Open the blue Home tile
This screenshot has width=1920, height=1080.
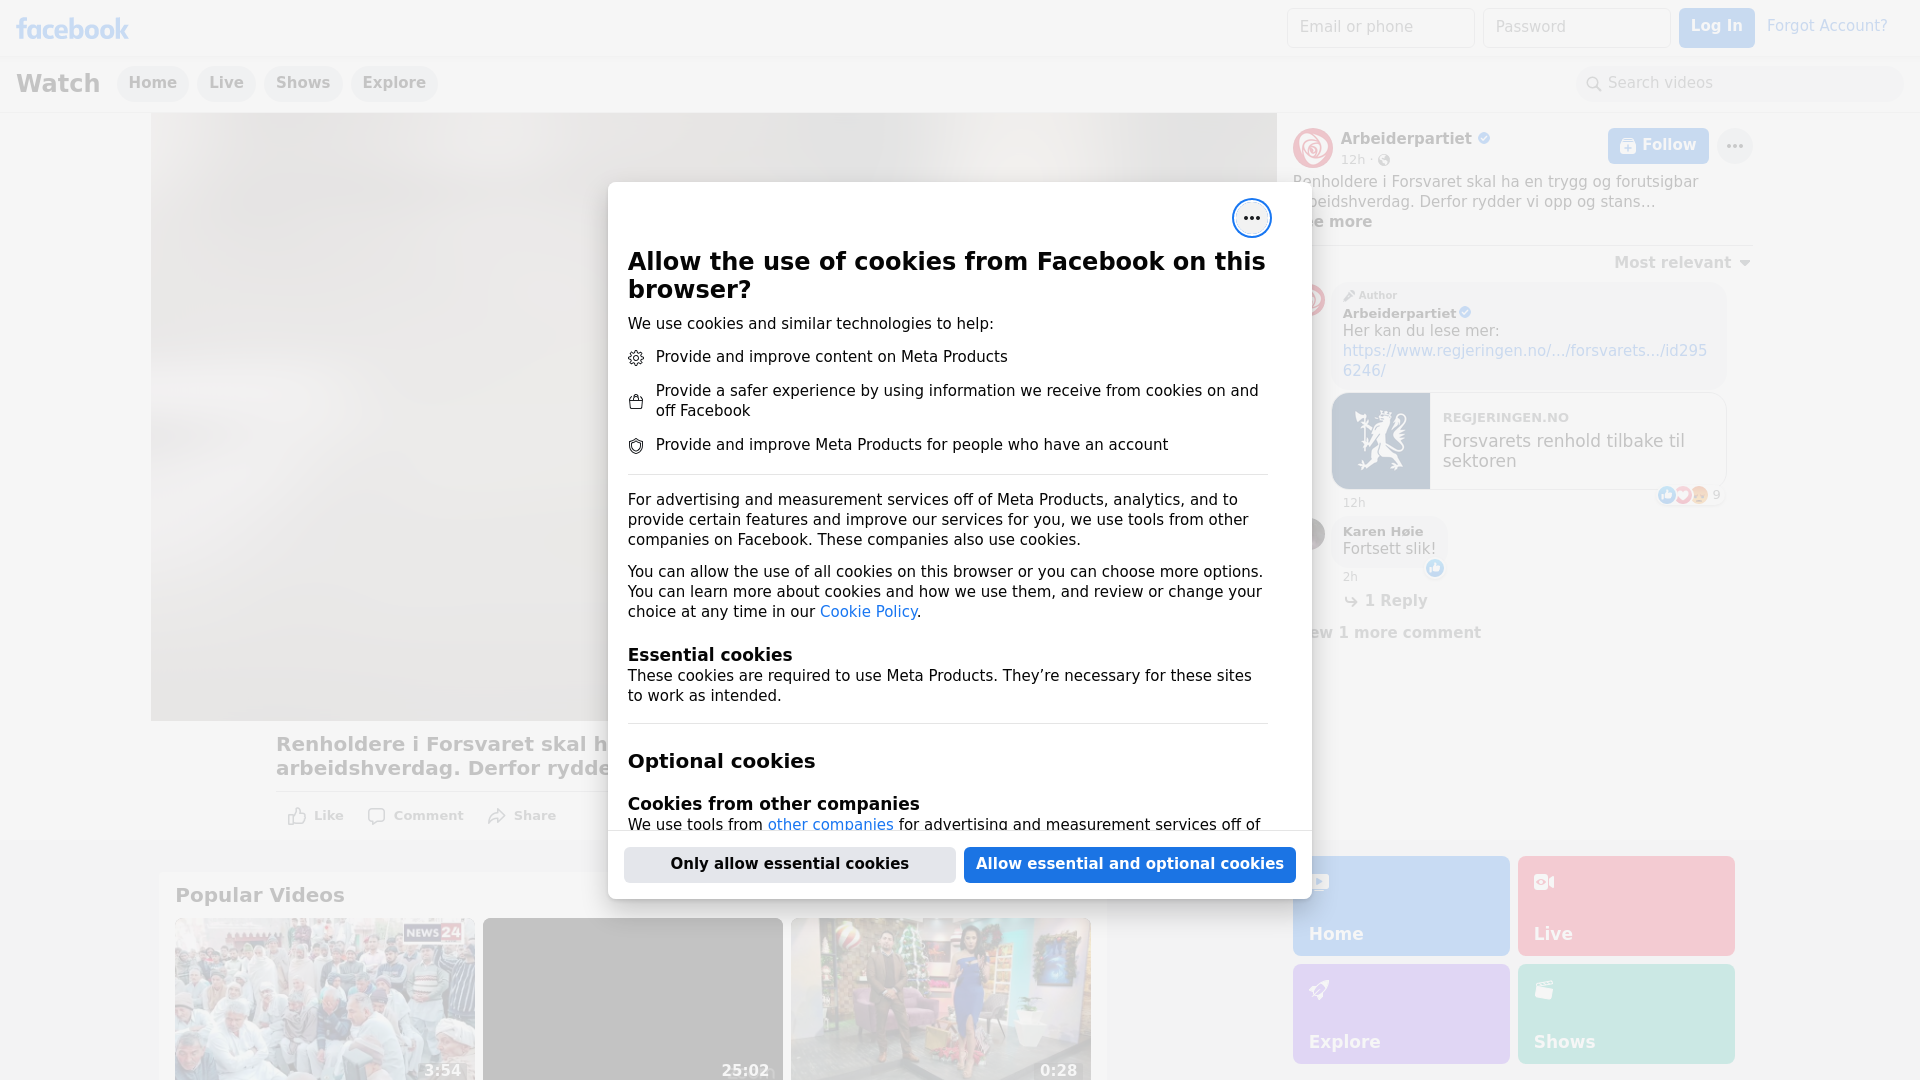pos(1400,906)
